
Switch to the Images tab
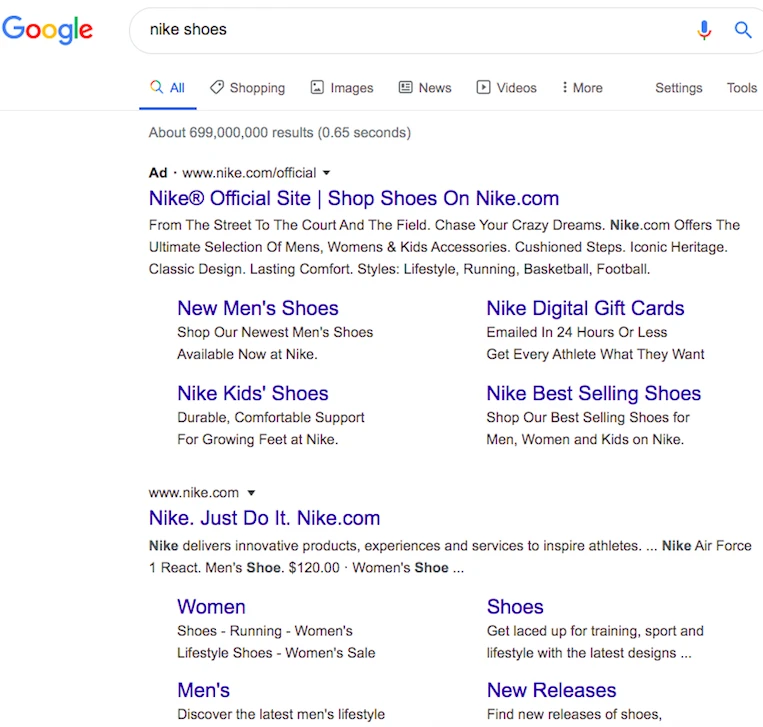pyautogui.click(x=342, y=88)
